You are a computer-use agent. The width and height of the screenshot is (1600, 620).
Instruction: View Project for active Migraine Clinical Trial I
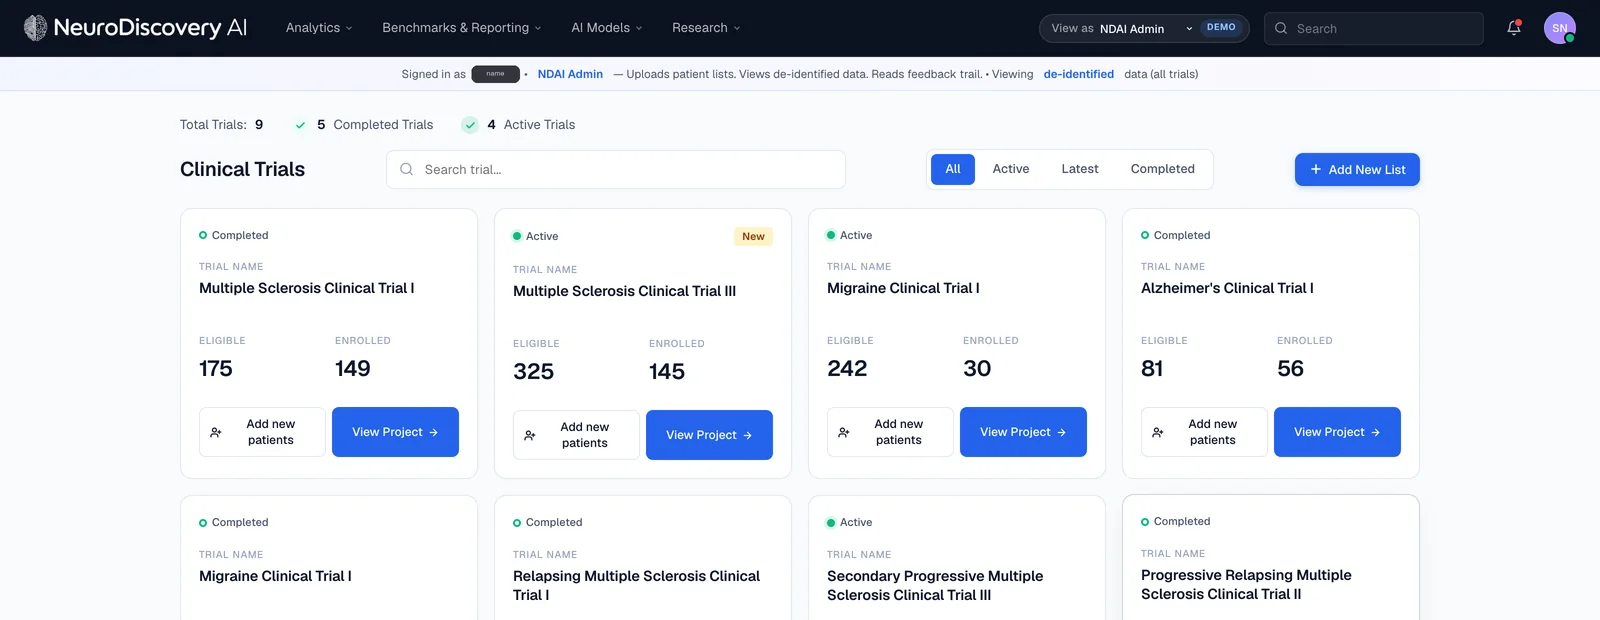click(1023, 432)
